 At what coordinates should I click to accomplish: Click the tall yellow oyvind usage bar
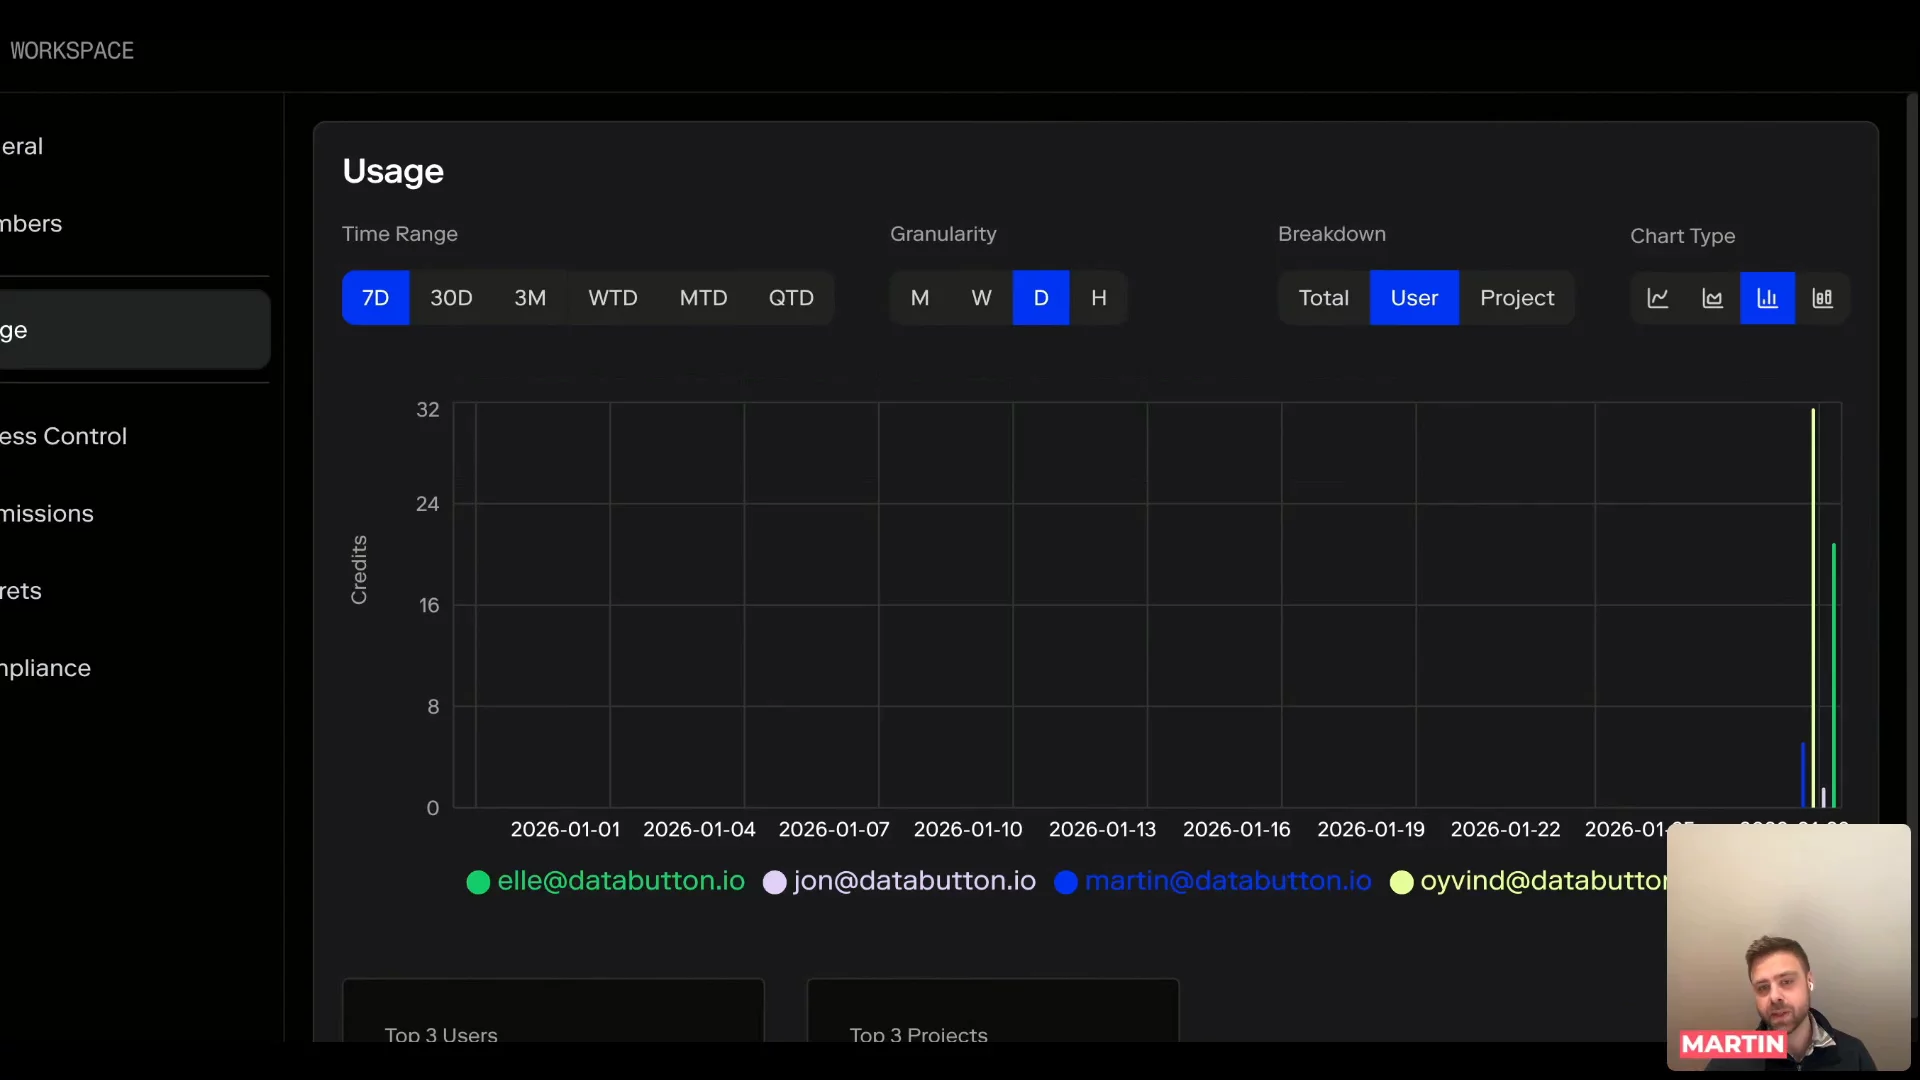(x=1813, y=600)
